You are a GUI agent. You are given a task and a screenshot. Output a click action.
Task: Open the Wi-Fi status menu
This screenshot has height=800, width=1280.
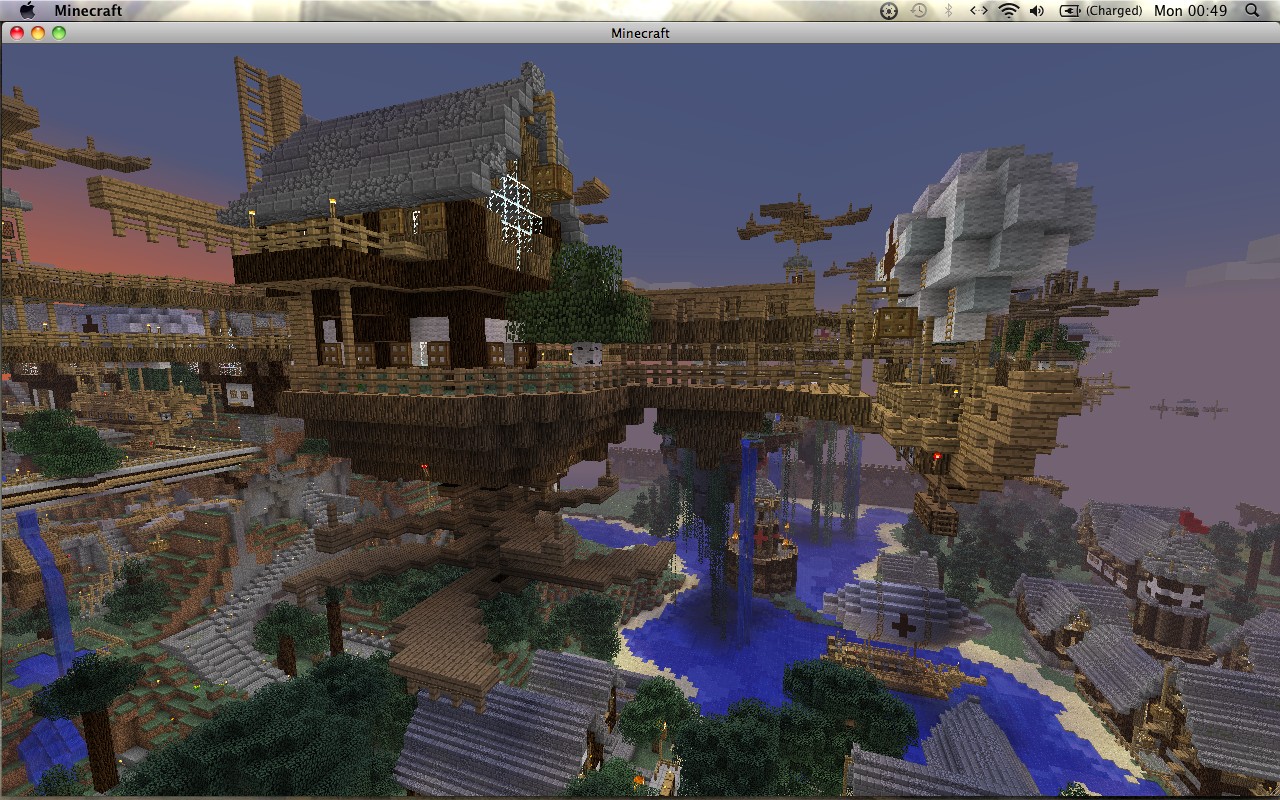coord(1009,11)
